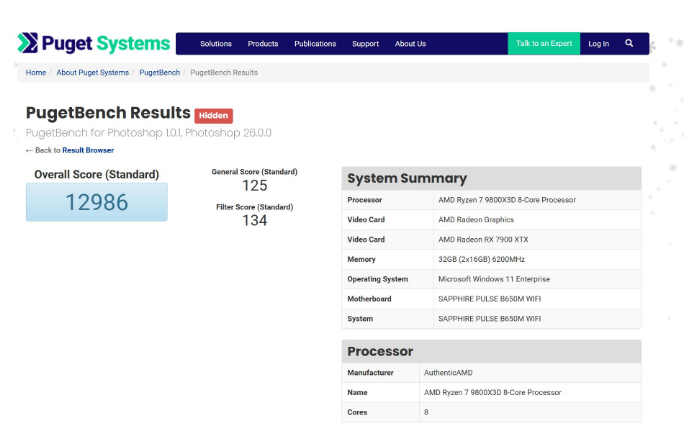Select Support in the navigation bar
The width and height of the screenshot is (684, 443).
[x=365, y=44]
